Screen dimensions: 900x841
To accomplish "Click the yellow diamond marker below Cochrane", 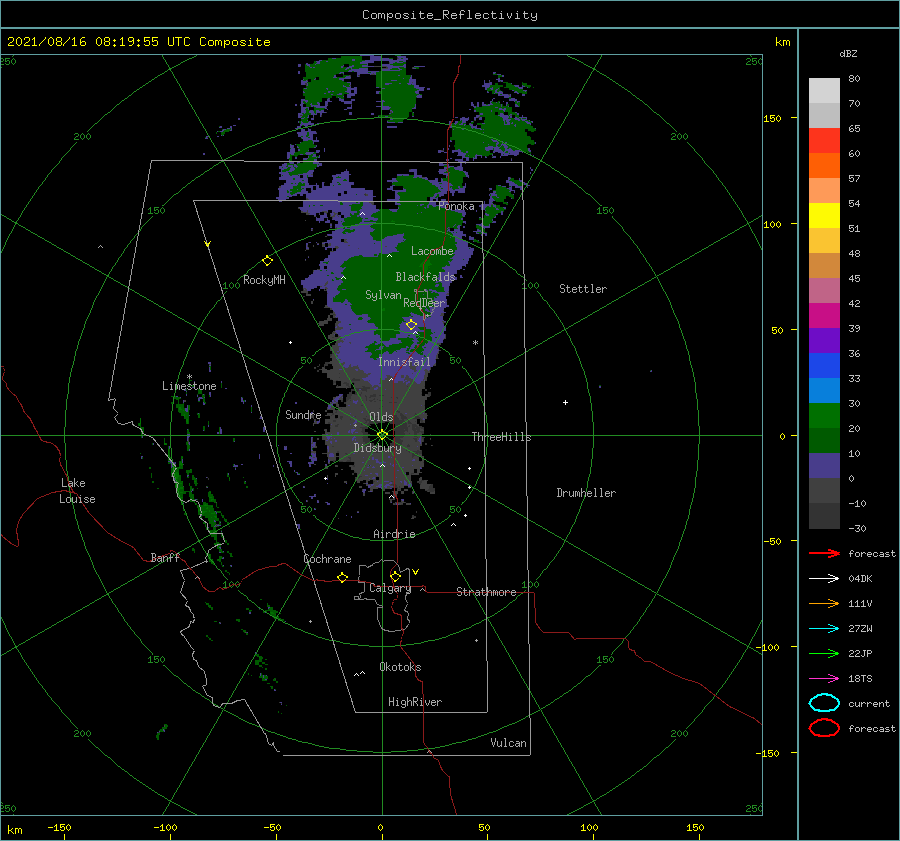I will [x=342, y=577].
